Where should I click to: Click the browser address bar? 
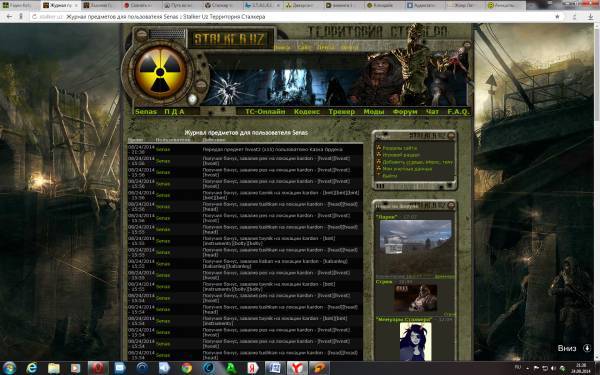pos(291,16)
